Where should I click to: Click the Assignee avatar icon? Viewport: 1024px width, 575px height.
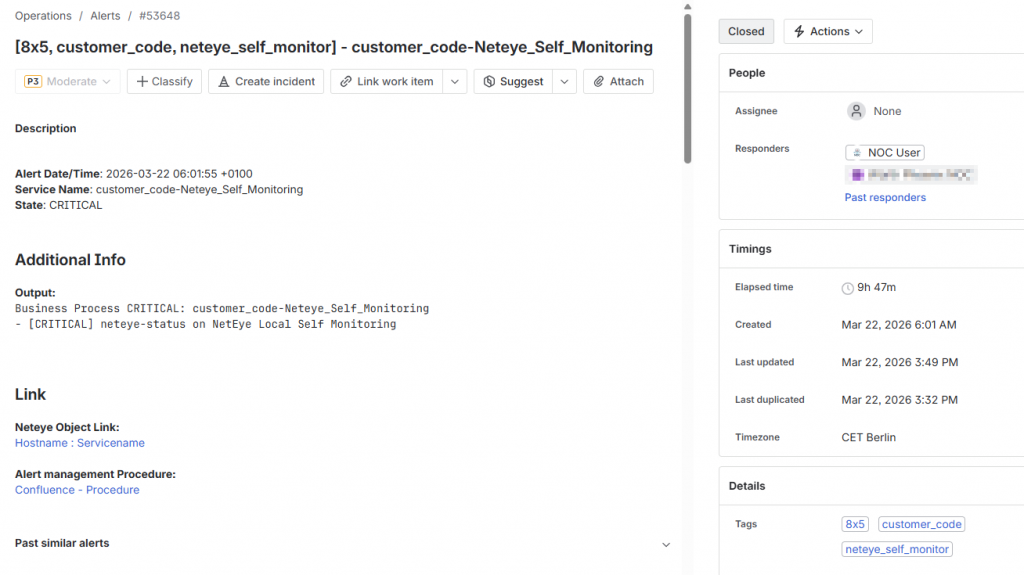(x=856, y=111)
